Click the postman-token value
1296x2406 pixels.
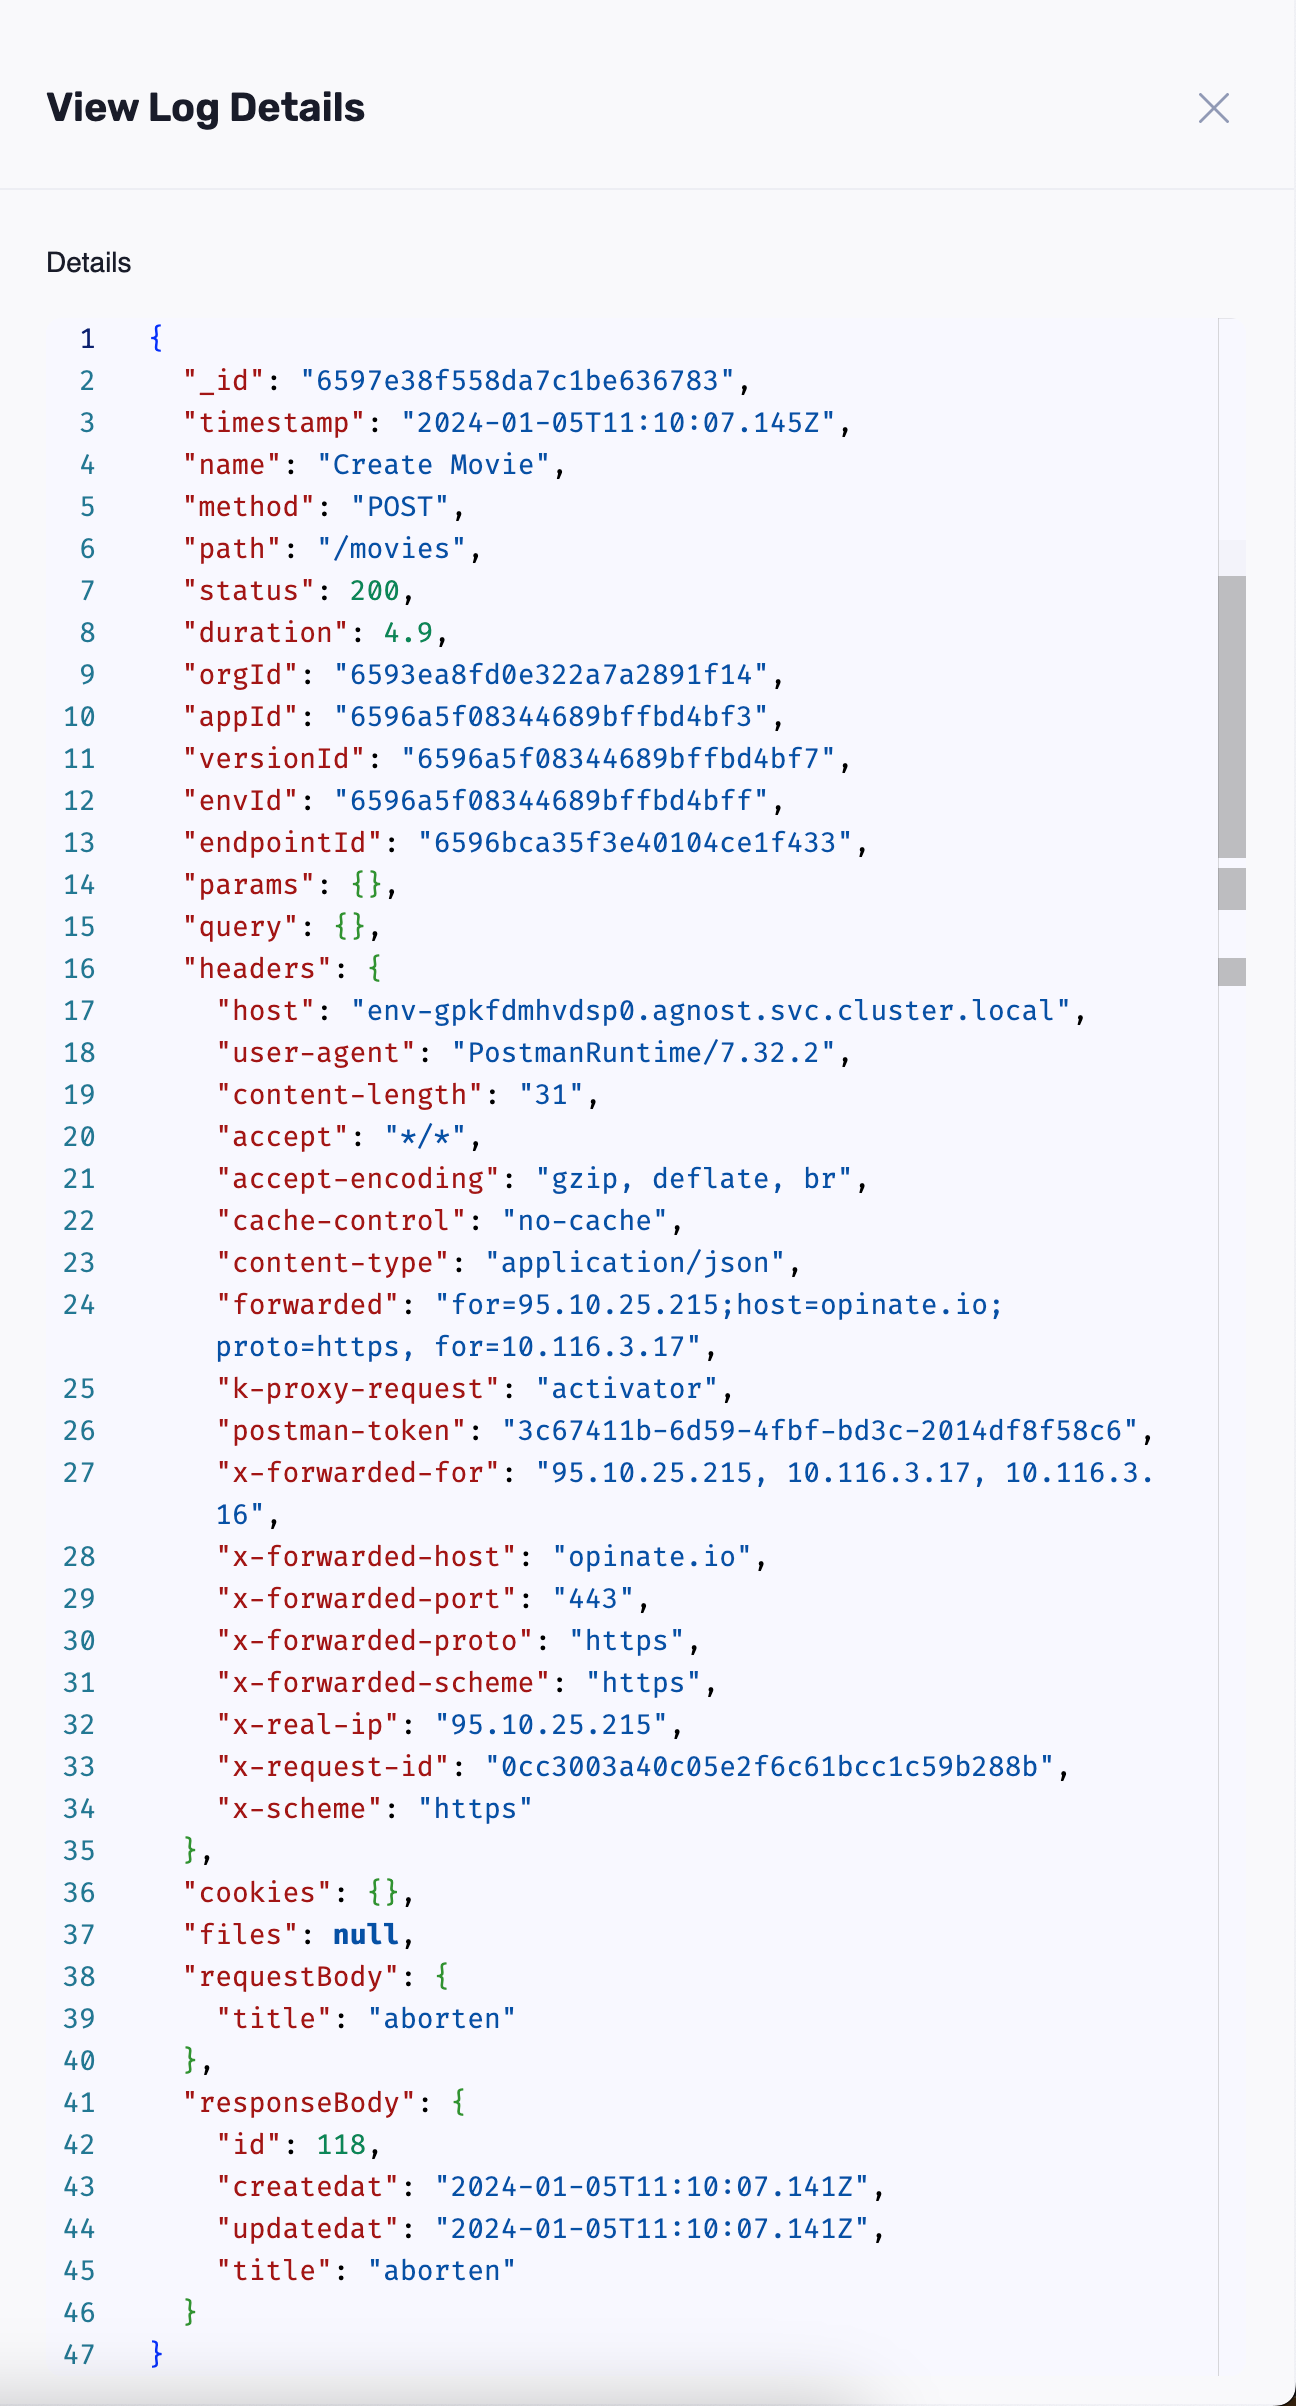point(819,1431)
